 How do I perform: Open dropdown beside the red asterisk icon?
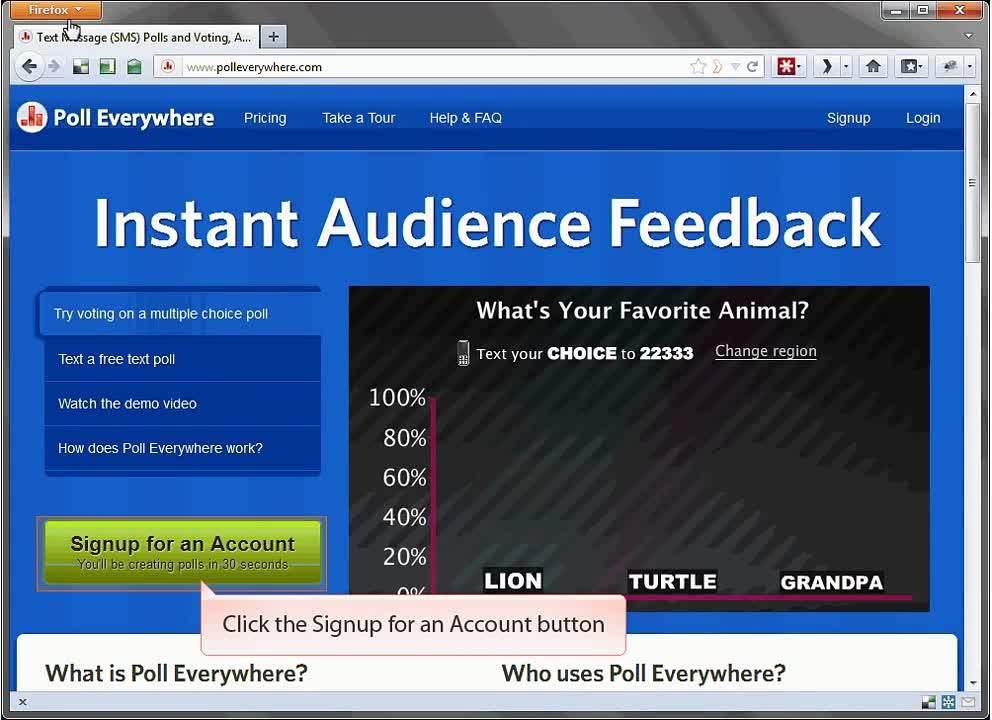click(799, 66)
